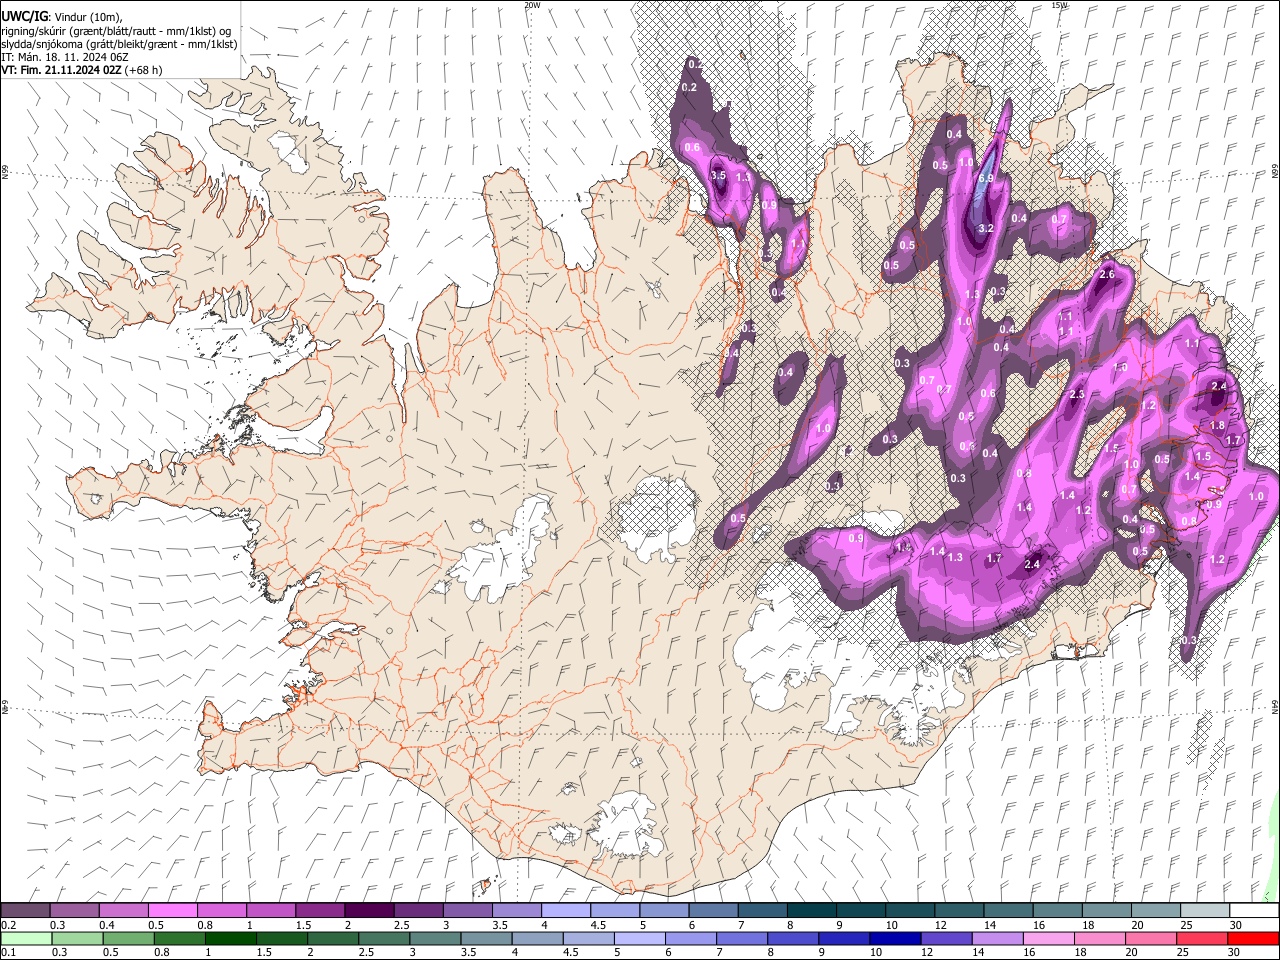This screenshot has width=1280, height=960.
Task: Click the bright red rain swatch after 30
Action: coord(1252,938)
